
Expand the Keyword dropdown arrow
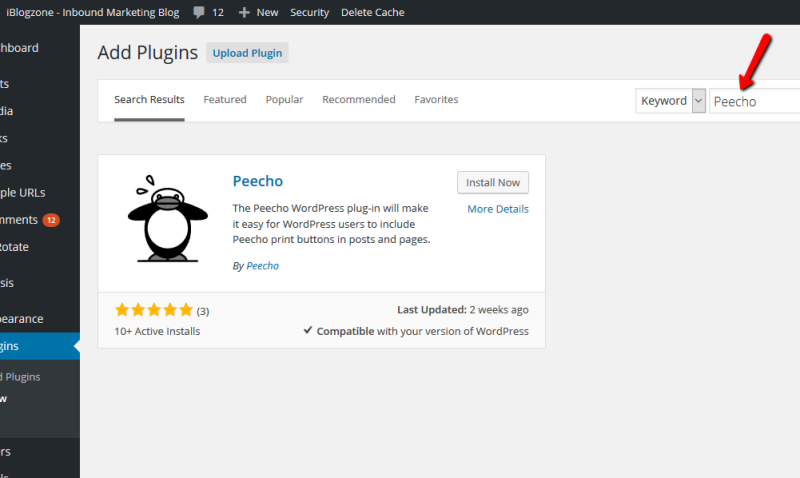pos(698,100)
